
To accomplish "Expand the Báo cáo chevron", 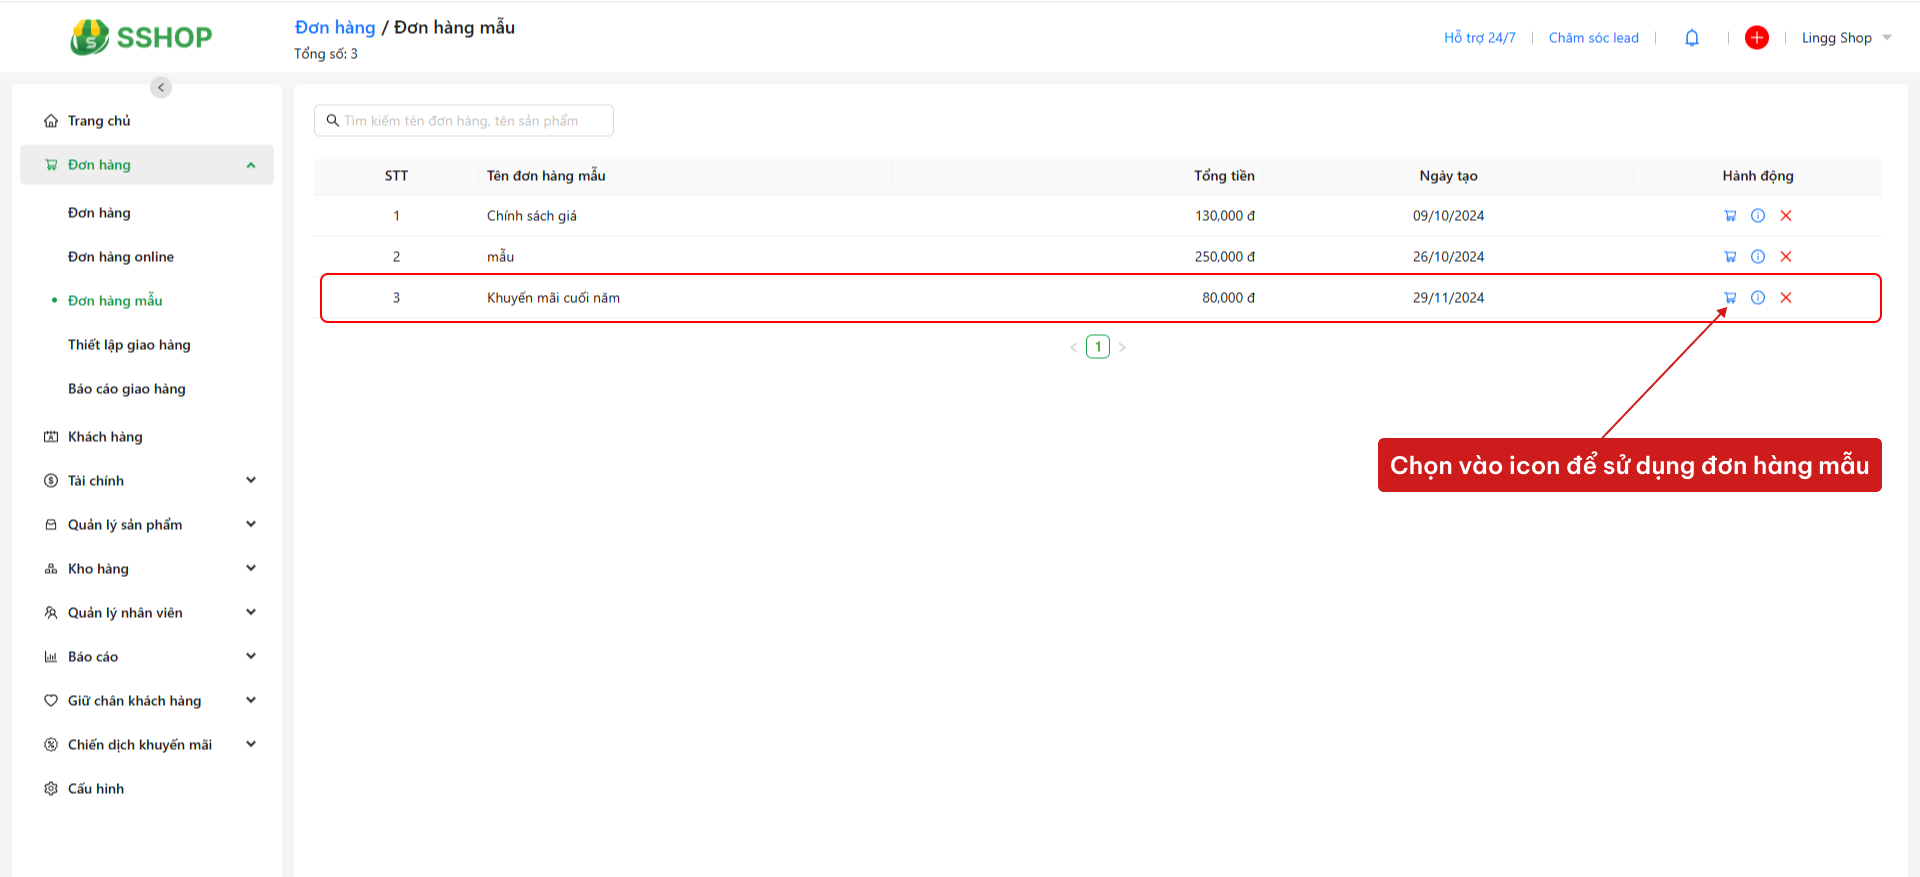I will 251,657.
